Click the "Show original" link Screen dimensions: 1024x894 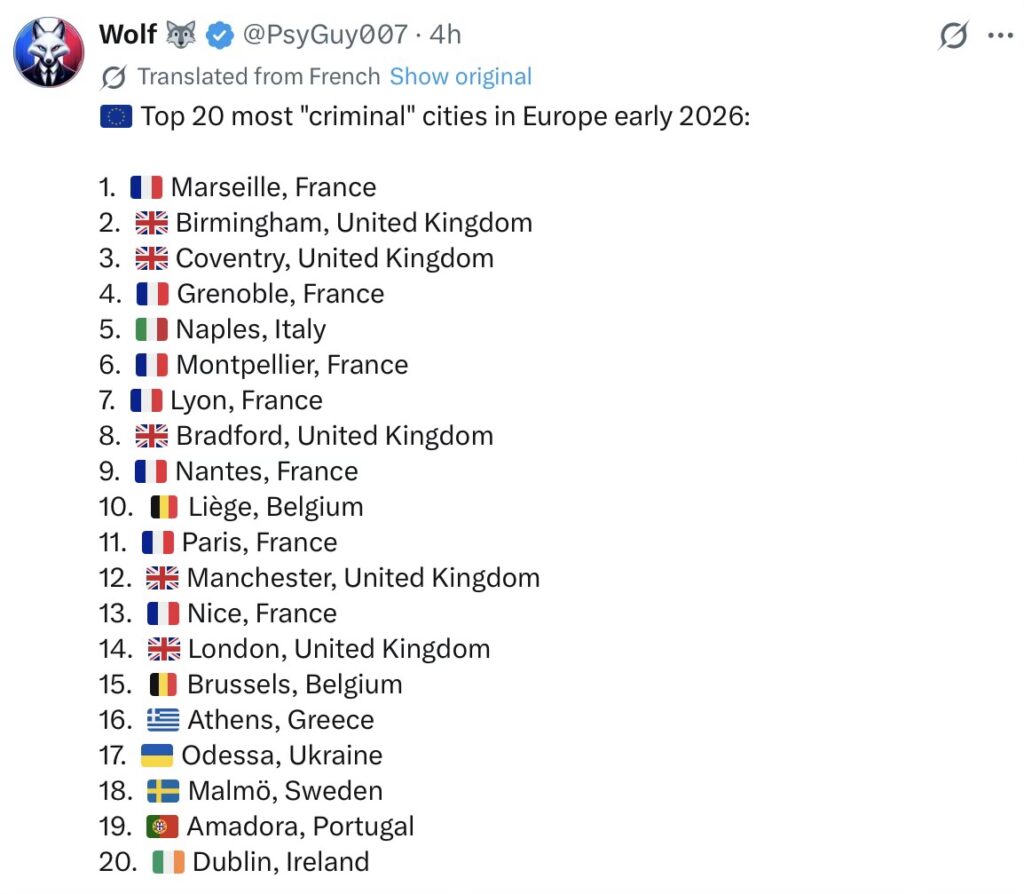(460, 77)
